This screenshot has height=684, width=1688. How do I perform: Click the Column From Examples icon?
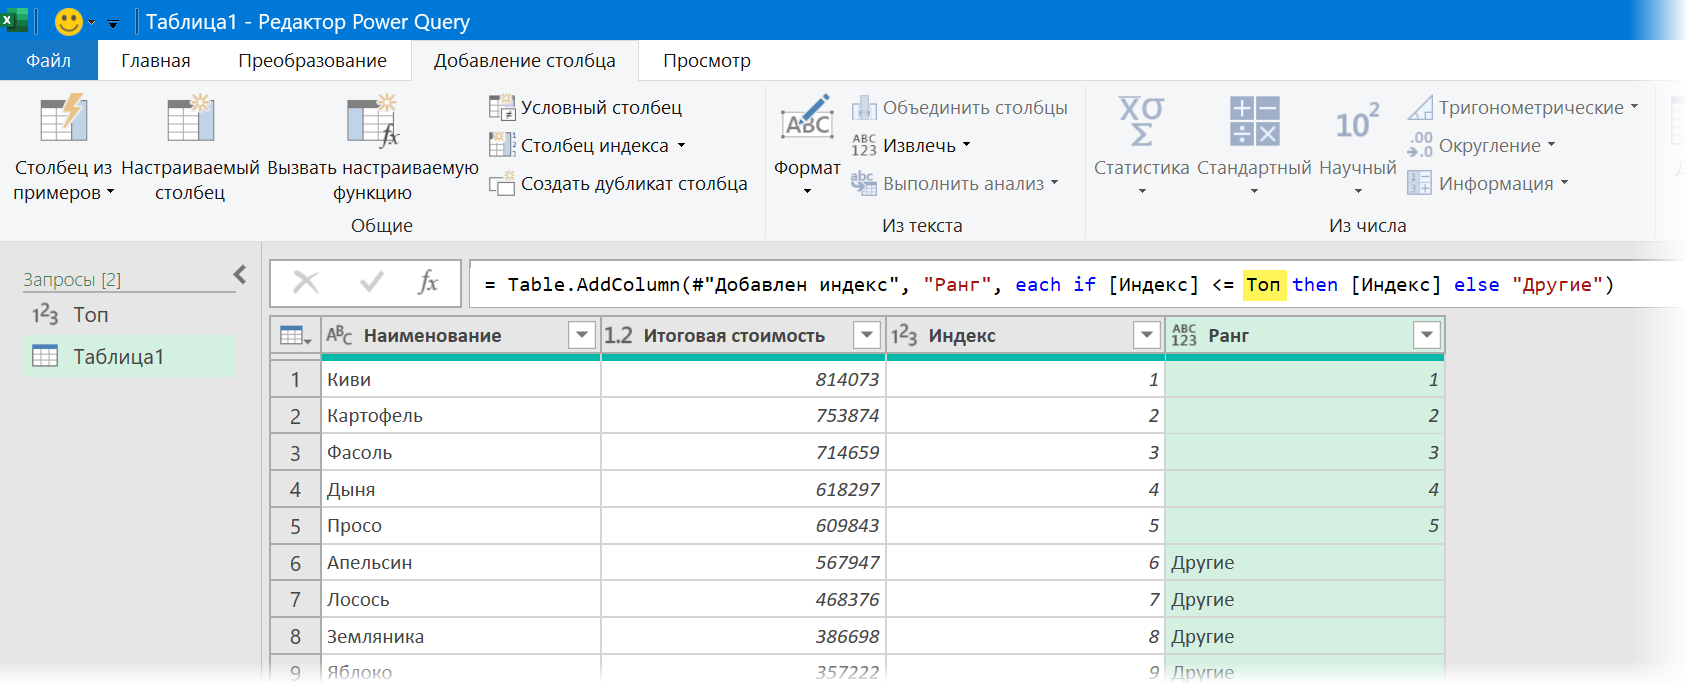64,118
